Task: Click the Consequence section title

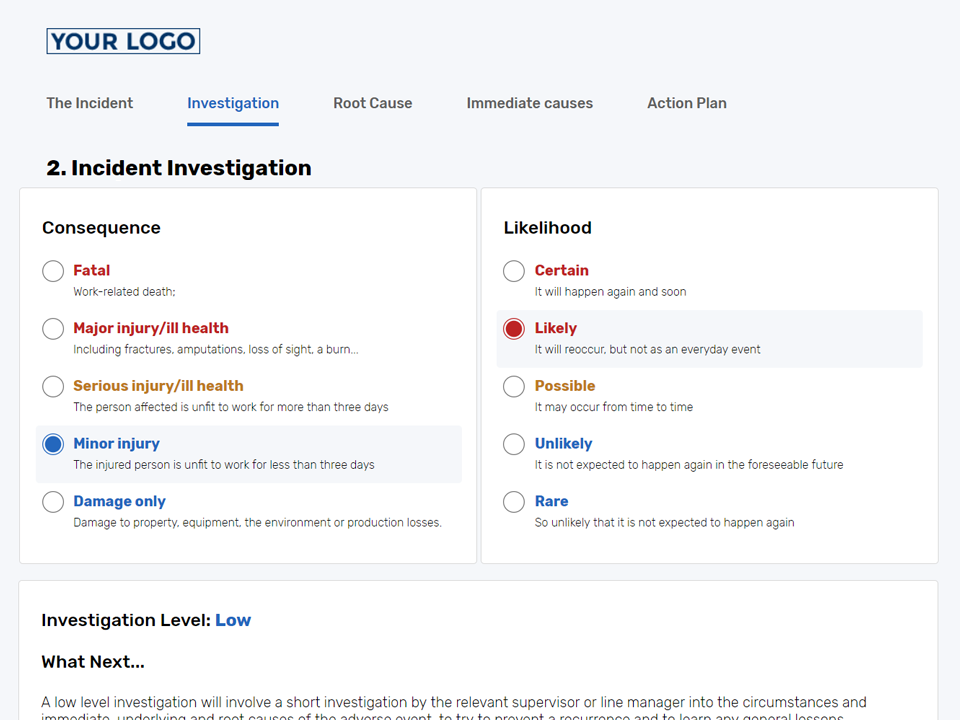Action: 101,228
